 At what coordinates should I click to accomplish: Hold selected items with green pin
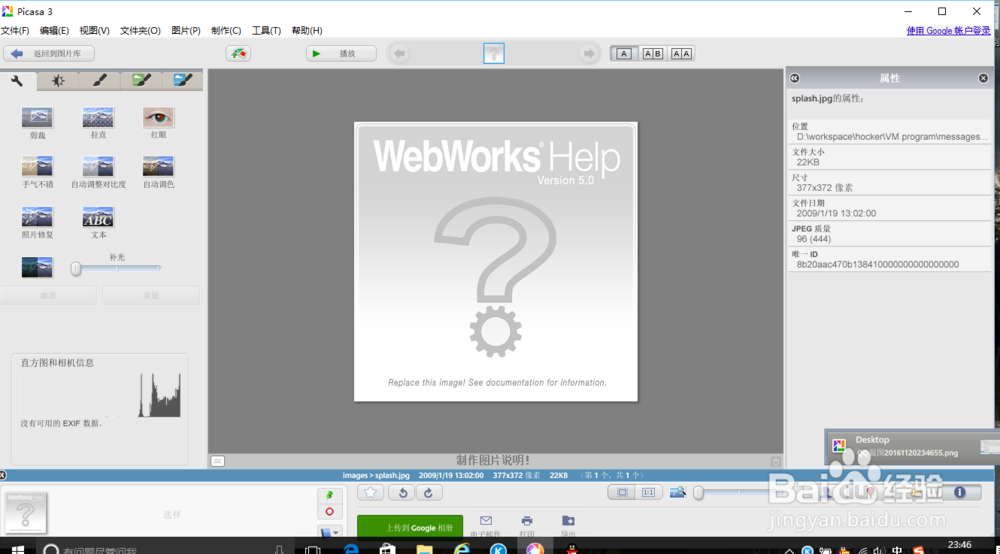tap(329, 495)
